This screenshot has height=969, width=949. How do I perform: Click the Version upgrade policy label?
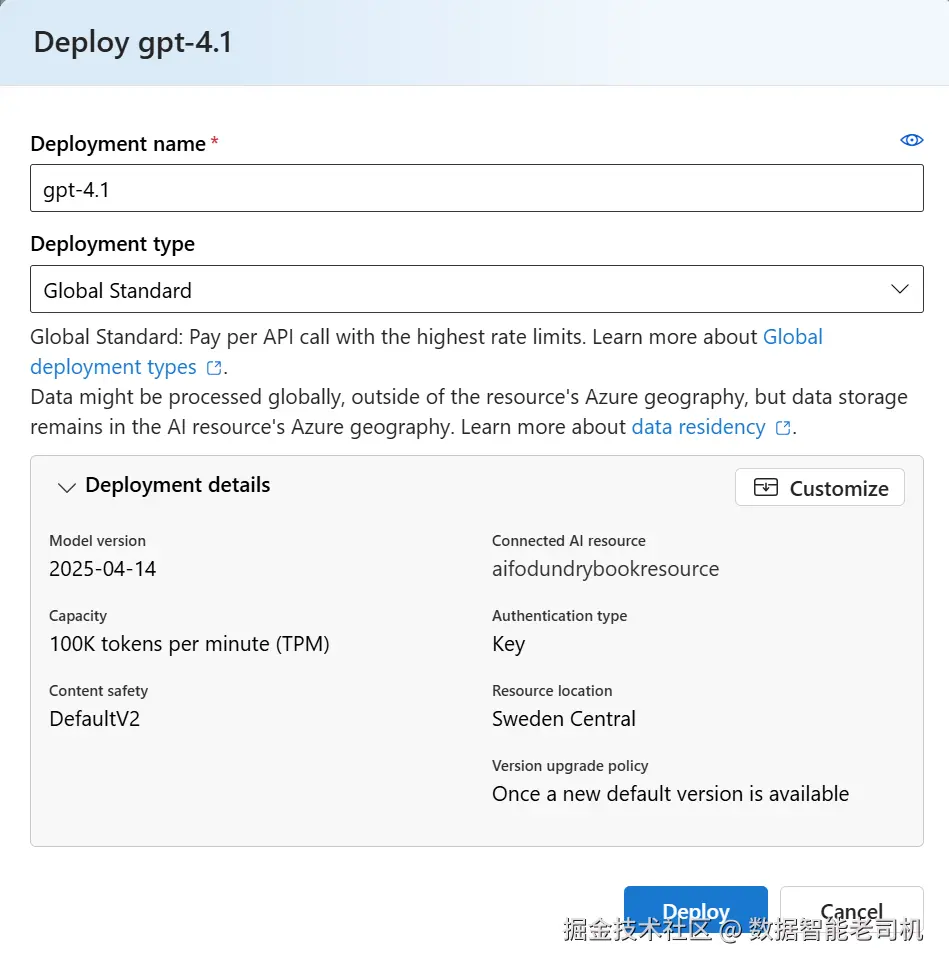coord(570,766)
